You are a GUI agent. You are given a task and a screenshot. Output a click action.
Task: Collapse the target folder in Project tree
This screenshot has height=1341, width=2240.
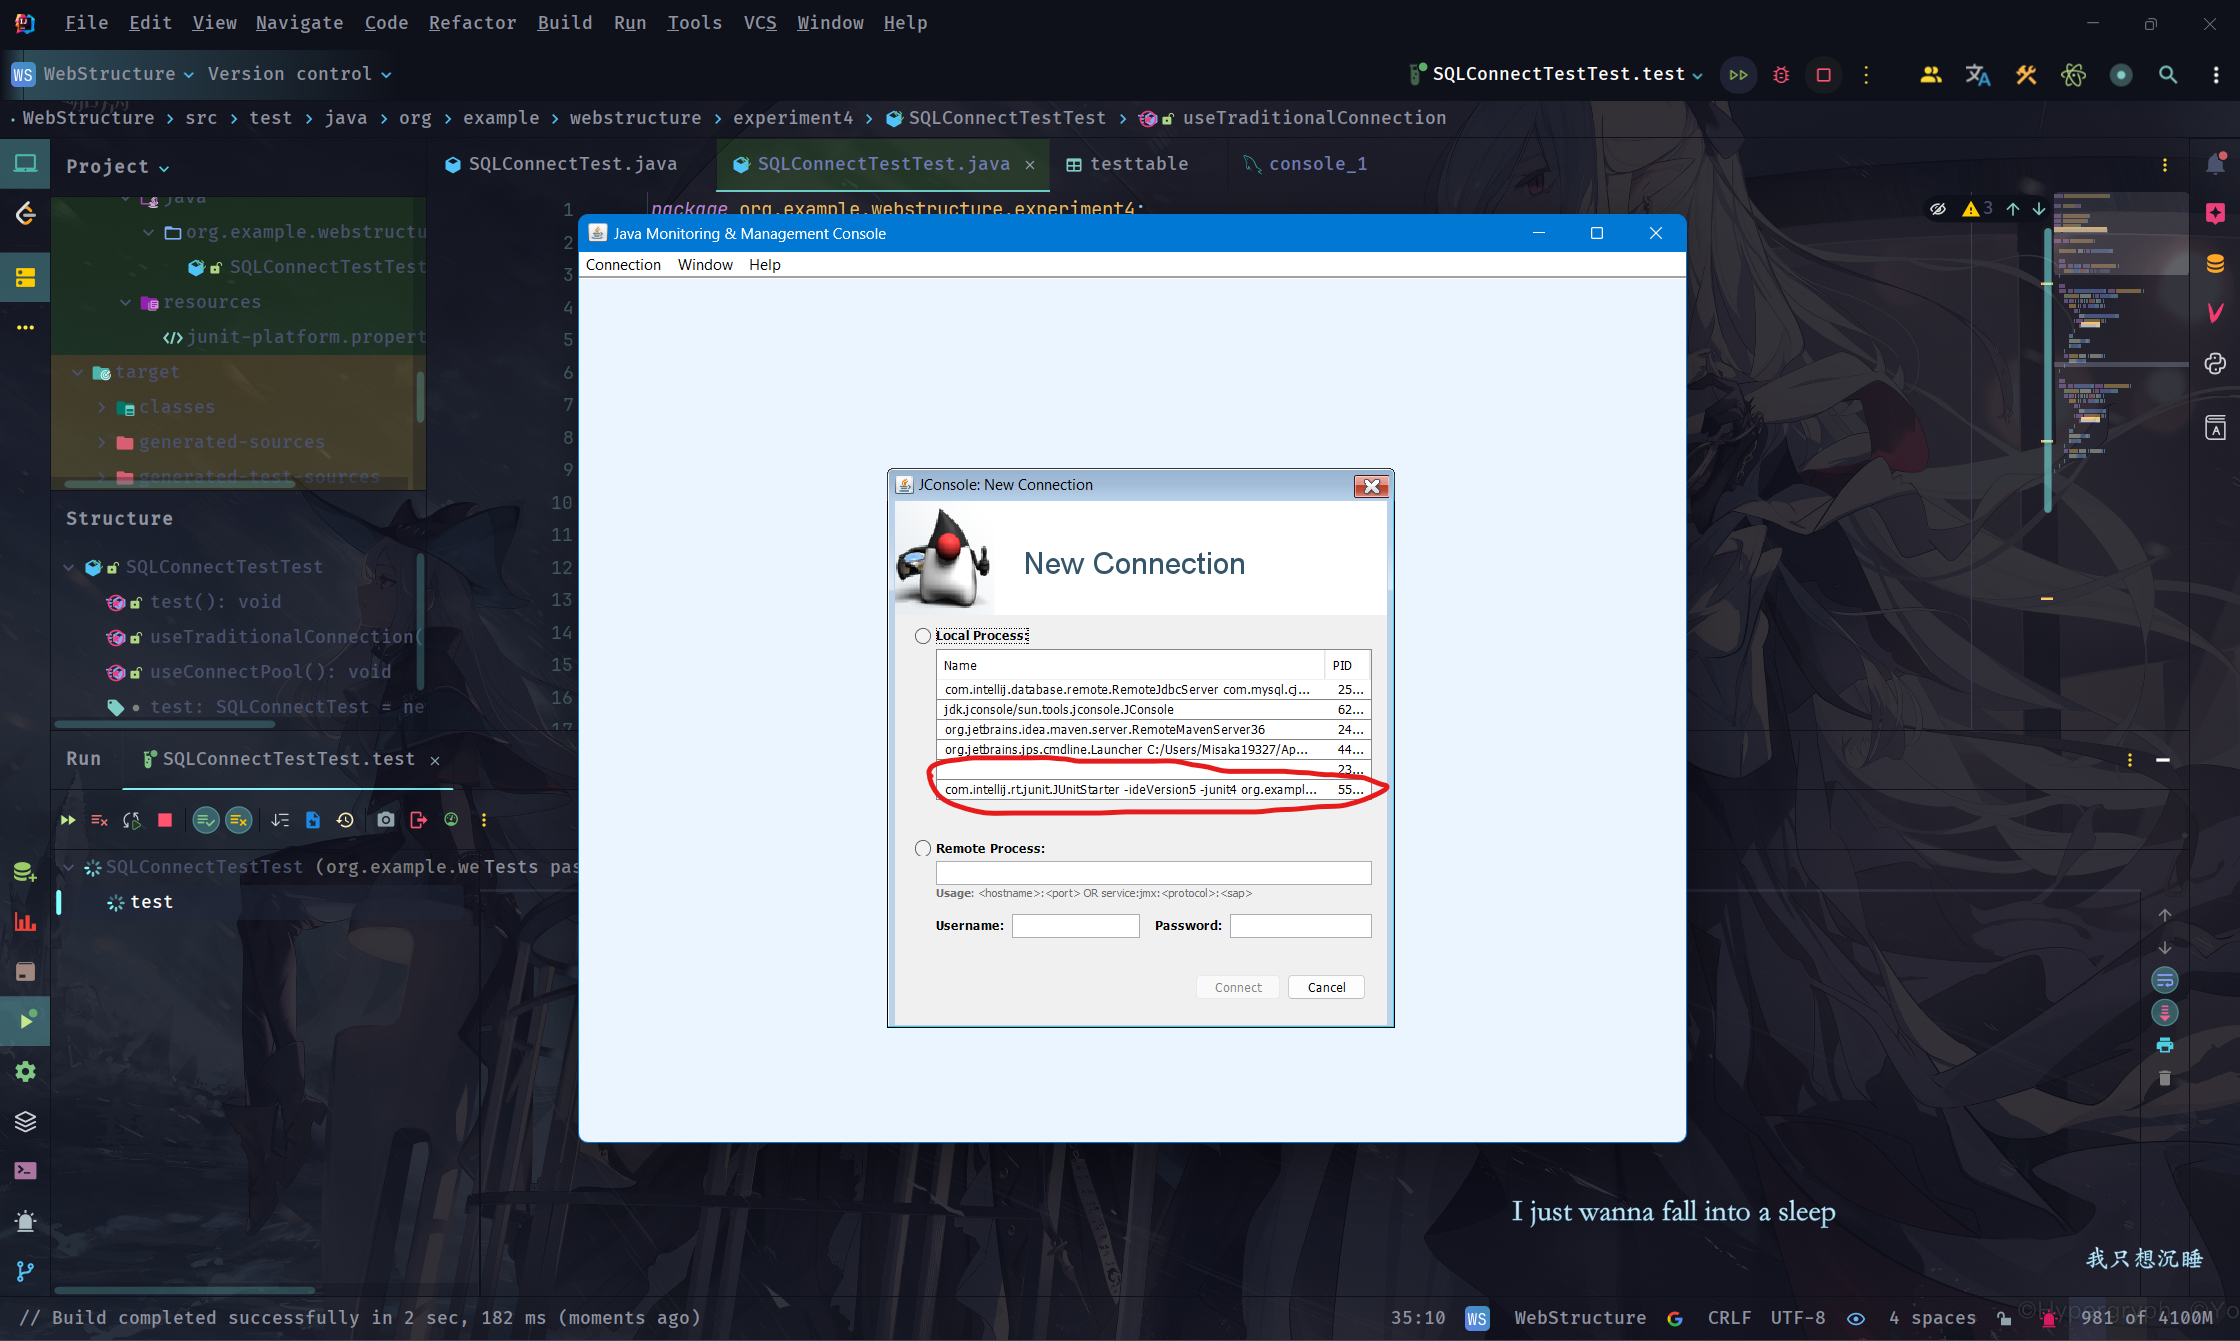pos(77,372)
